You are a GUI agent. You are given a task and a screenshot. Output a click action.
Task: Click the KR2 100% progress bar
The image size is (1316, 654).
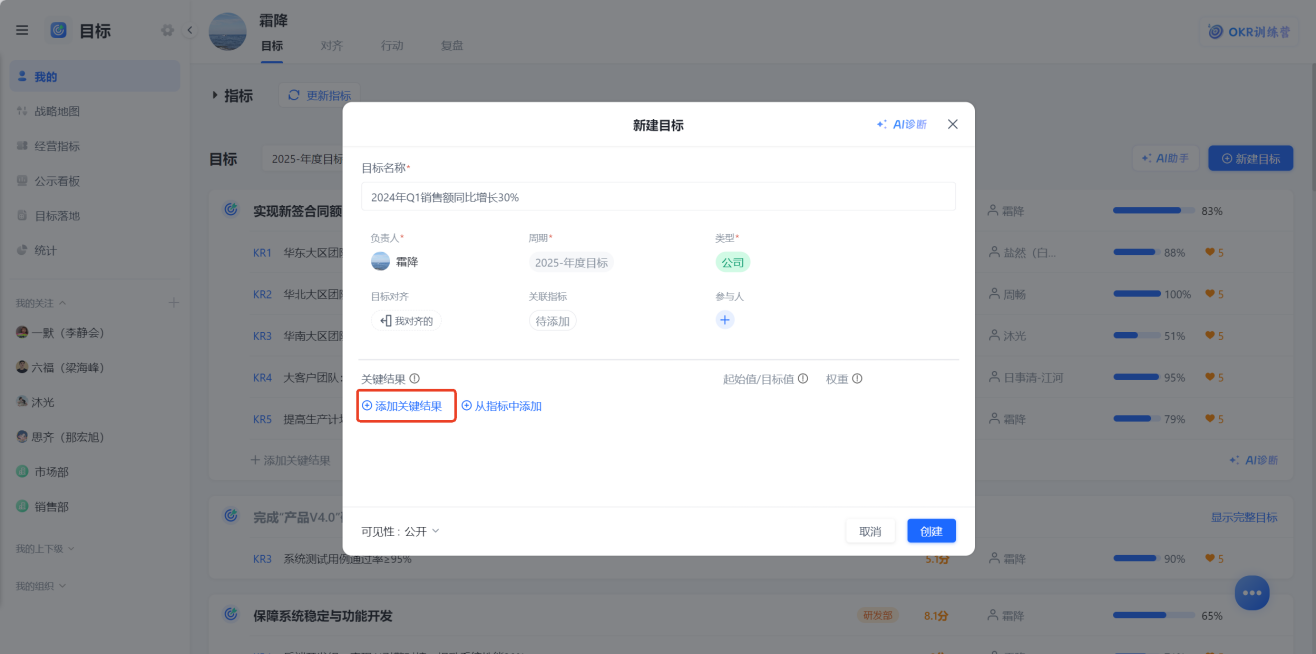(1137, 294)
